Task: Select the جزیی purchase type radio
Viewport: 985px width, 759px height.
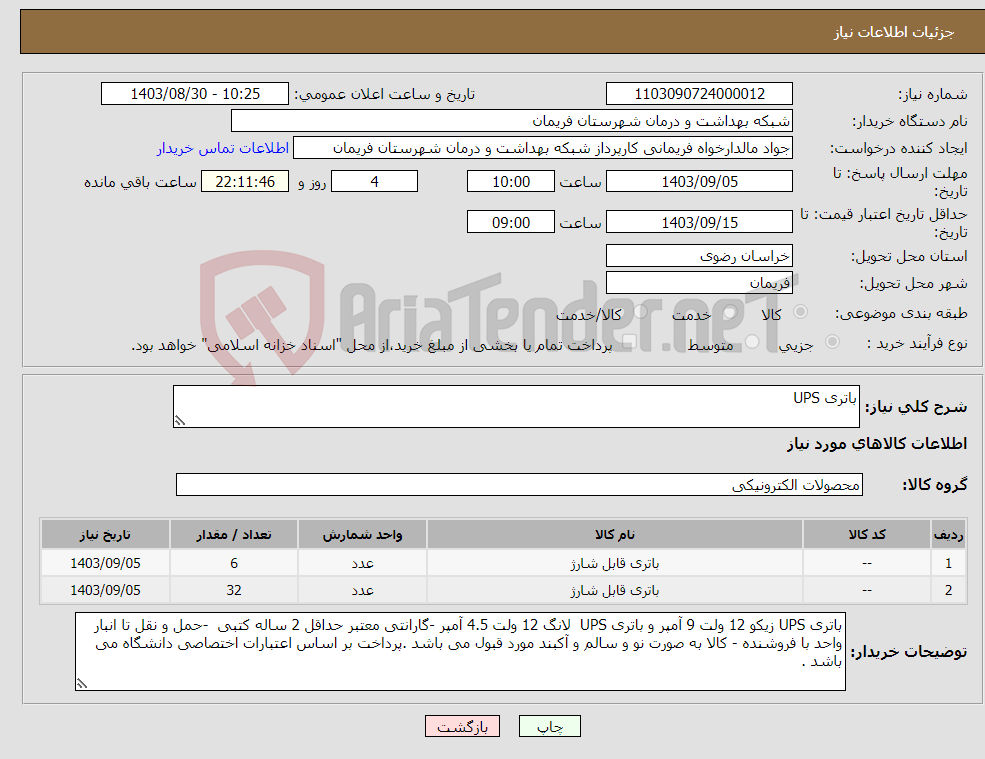Action: (832, 342)
